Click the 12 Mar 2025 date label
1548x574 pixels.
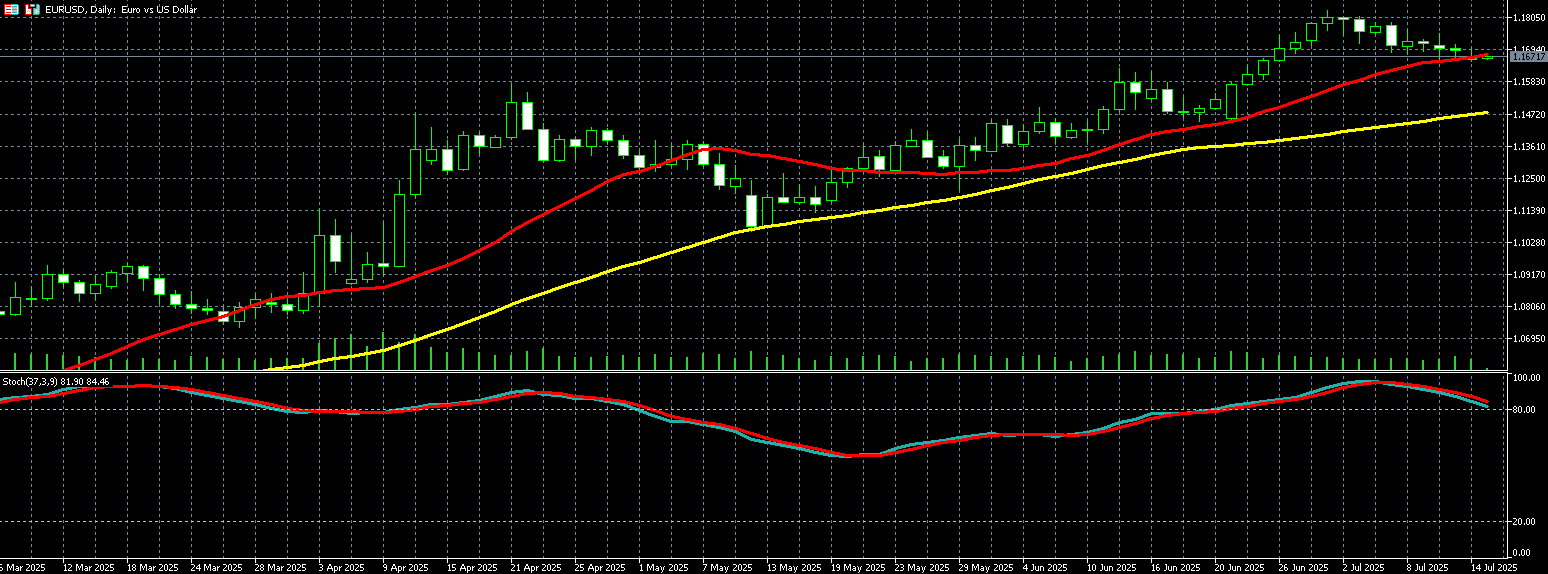[89, 567]
